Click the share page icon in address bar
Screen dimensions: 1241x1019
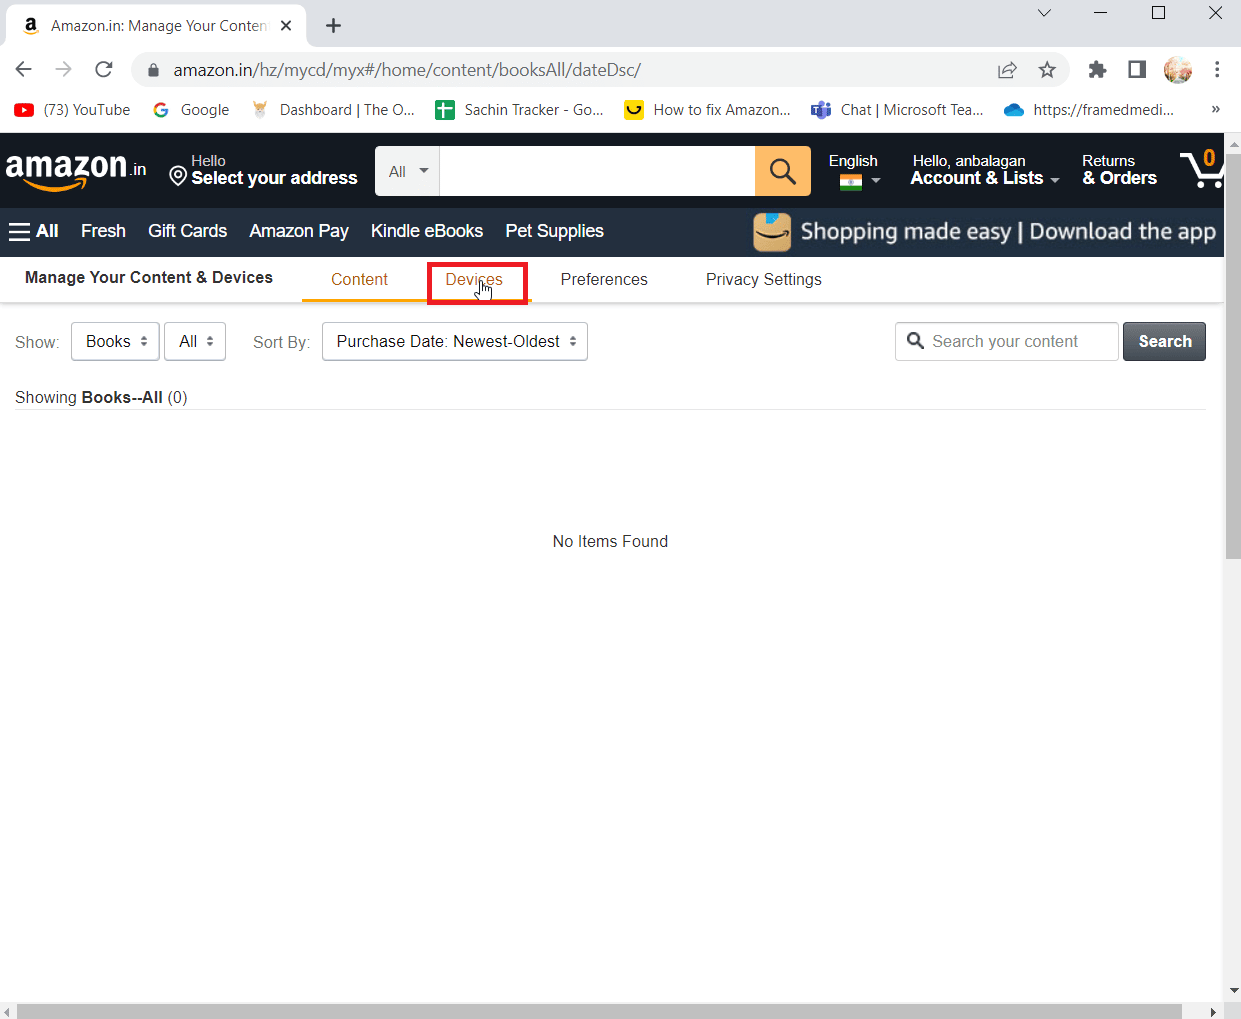[1007, 70]
